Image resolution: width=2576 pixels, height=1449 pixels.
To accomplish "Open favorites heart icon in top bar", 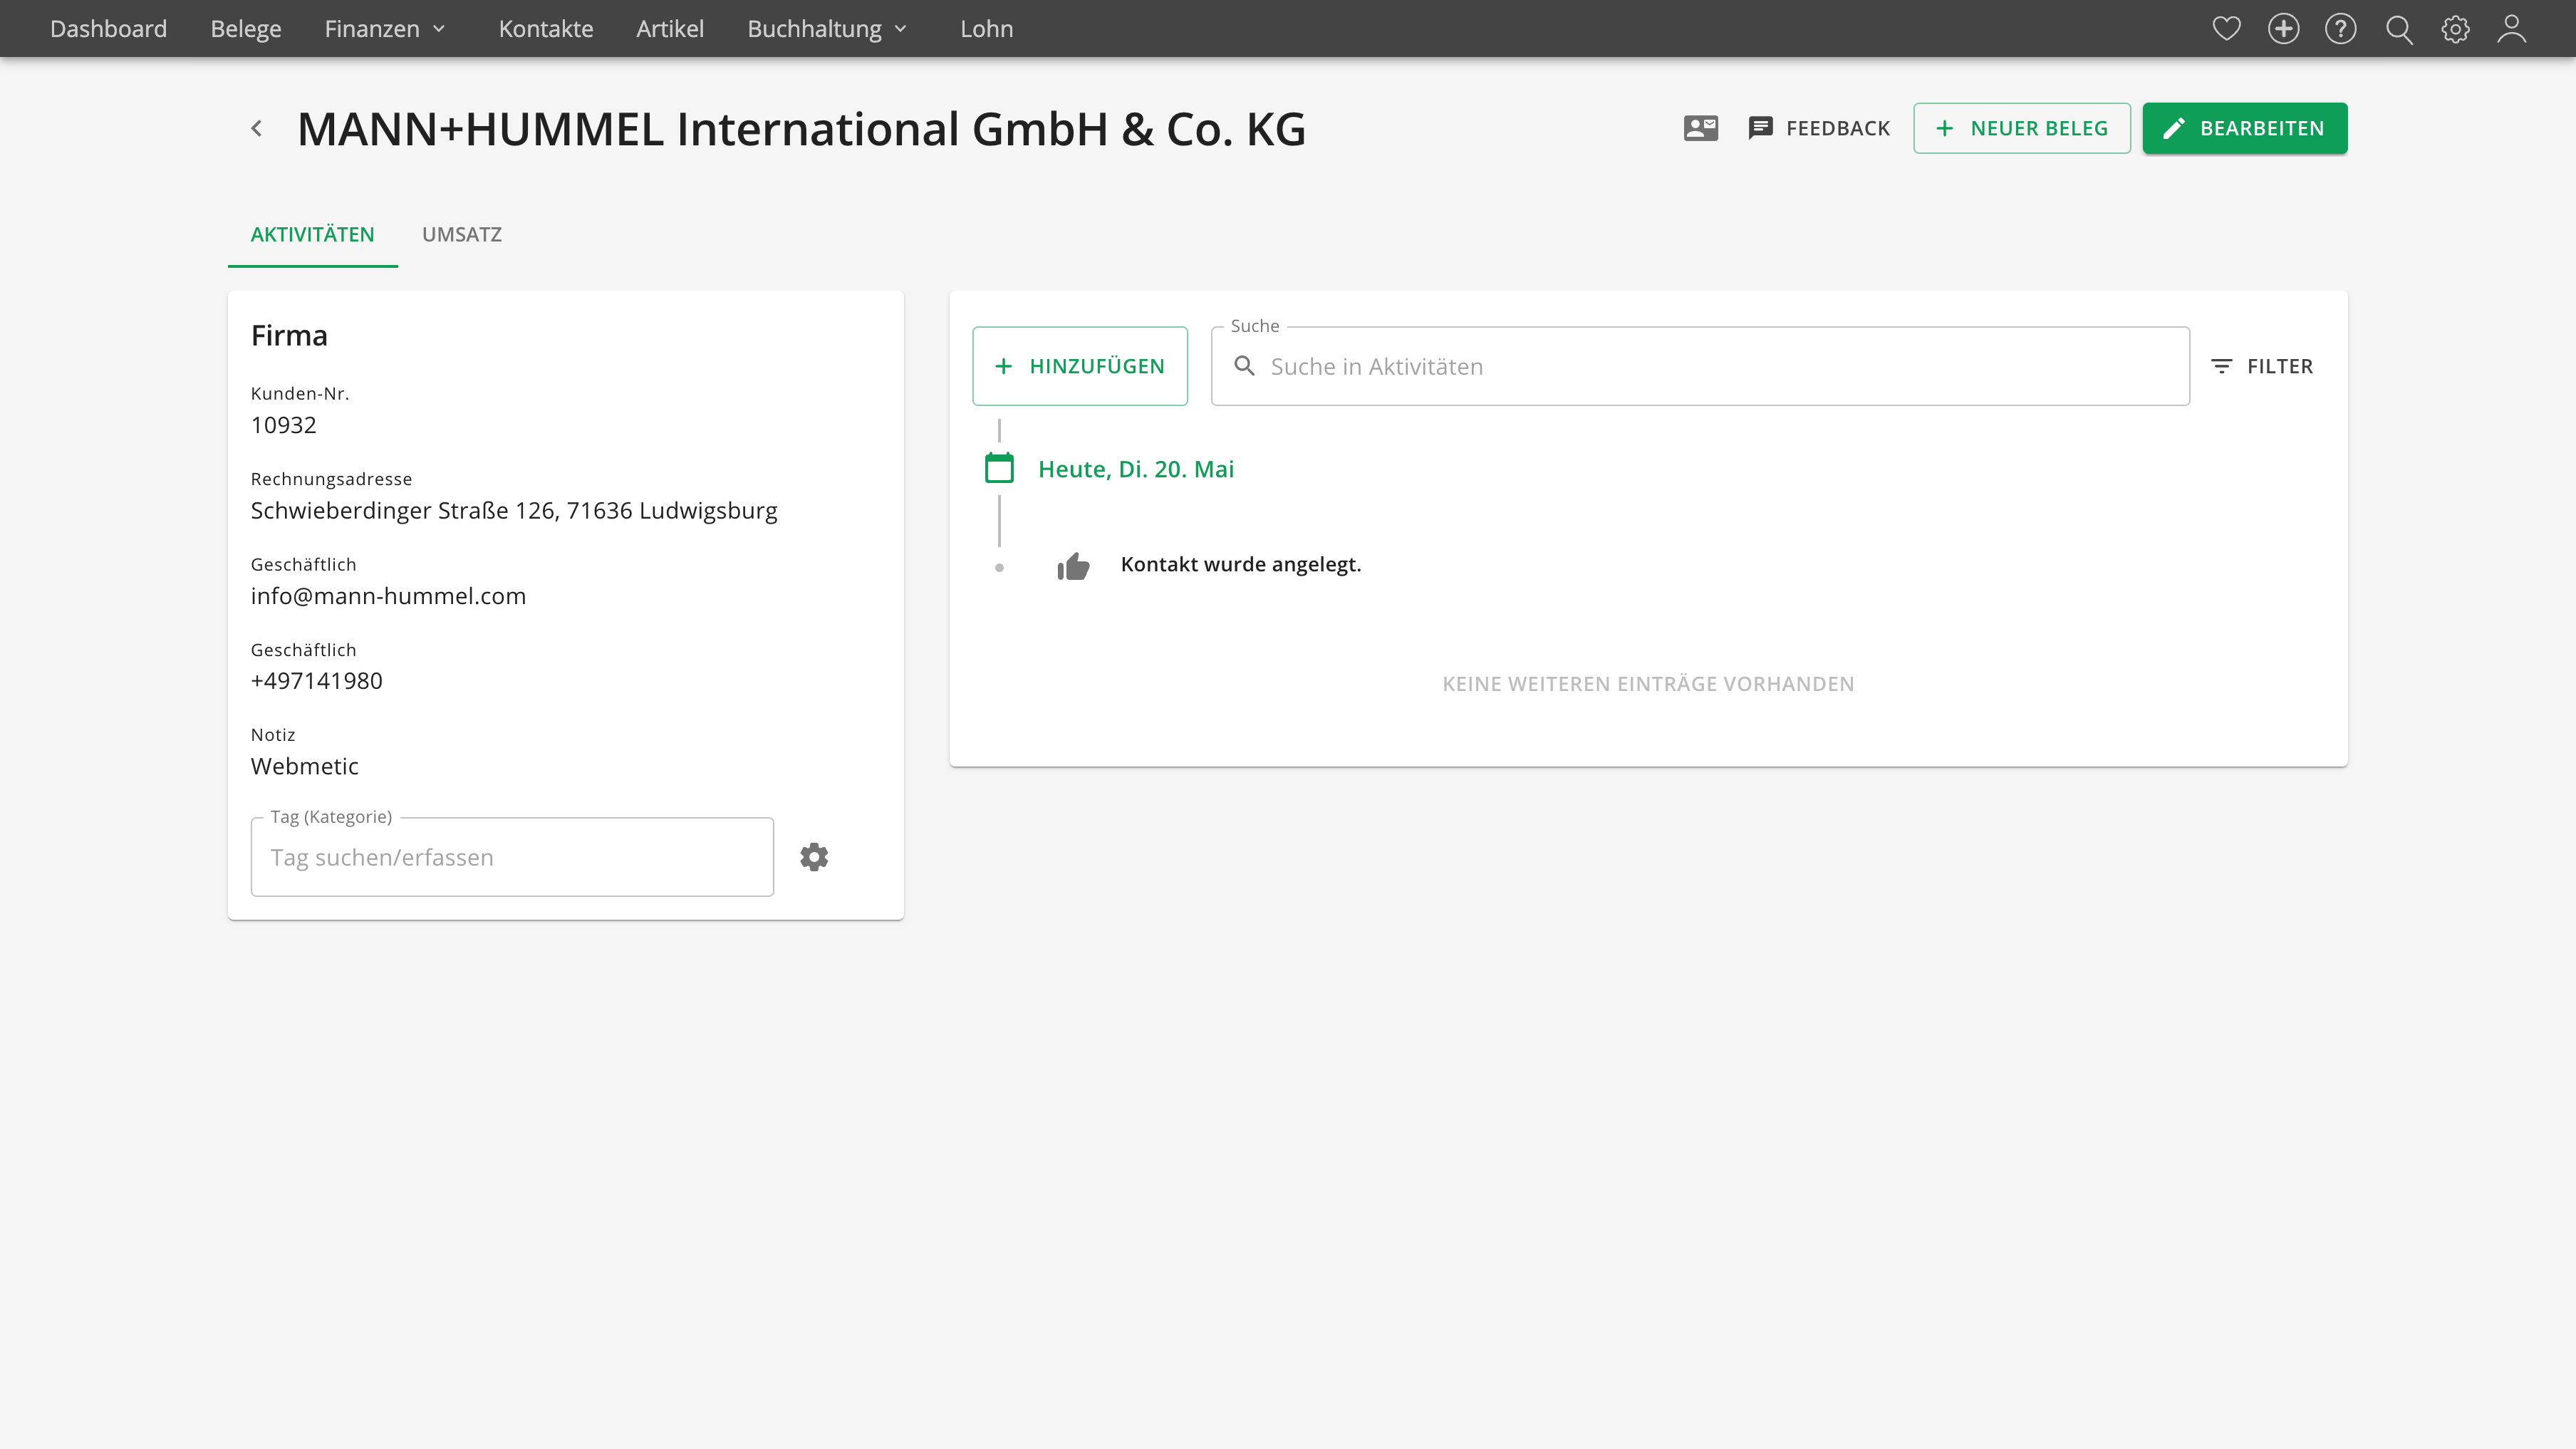I will tap(2226, 28).
